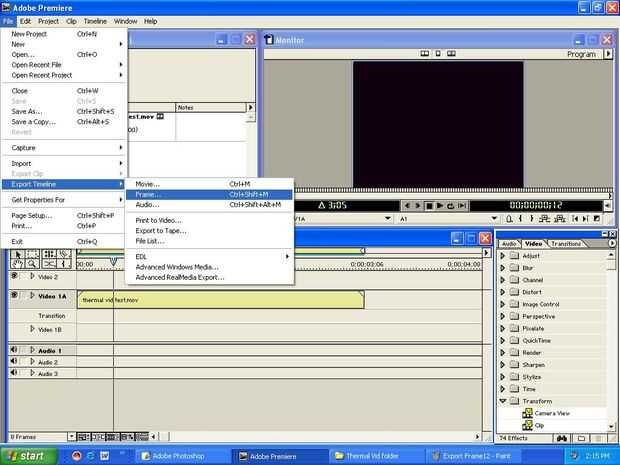
Task: Expand the Perspective effects folder
Action: point(503,316)
